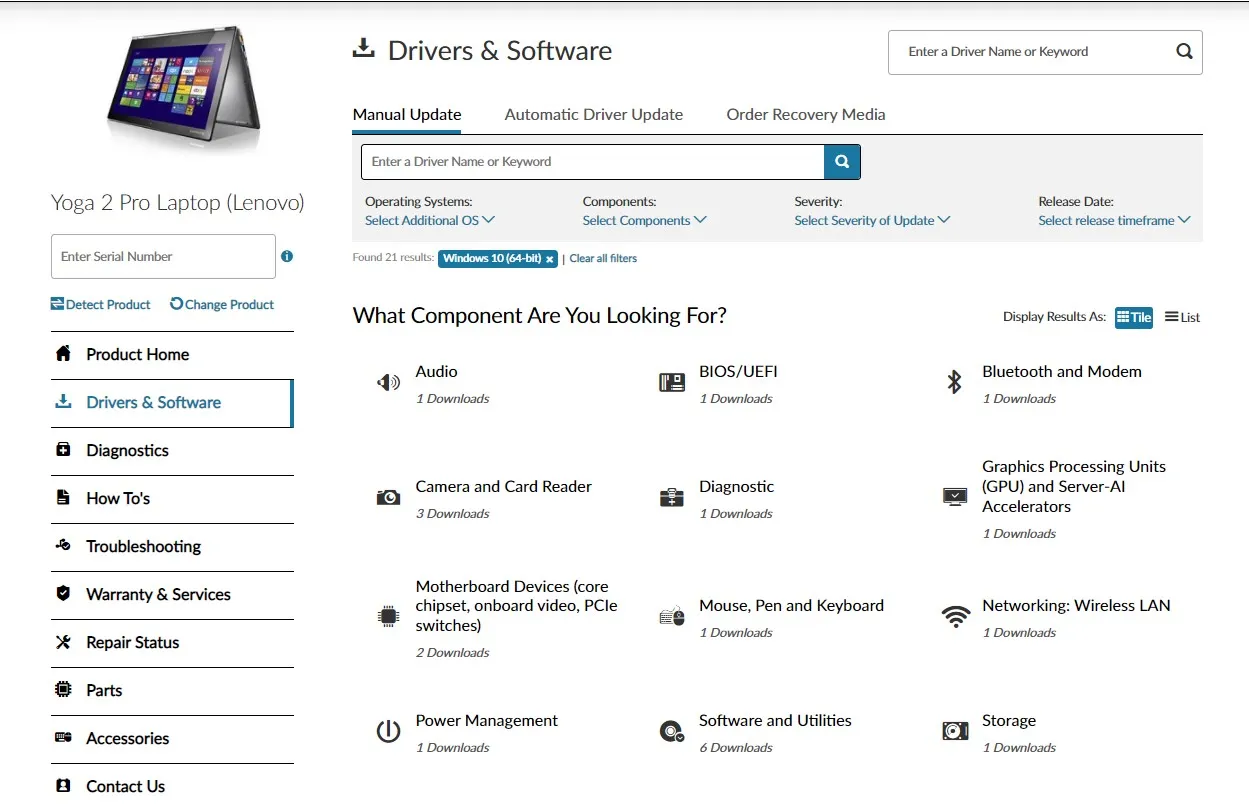Click the Contact Us sidebar icon
The height and width of the screenshot is (811, 1249).
click(64, 786)
